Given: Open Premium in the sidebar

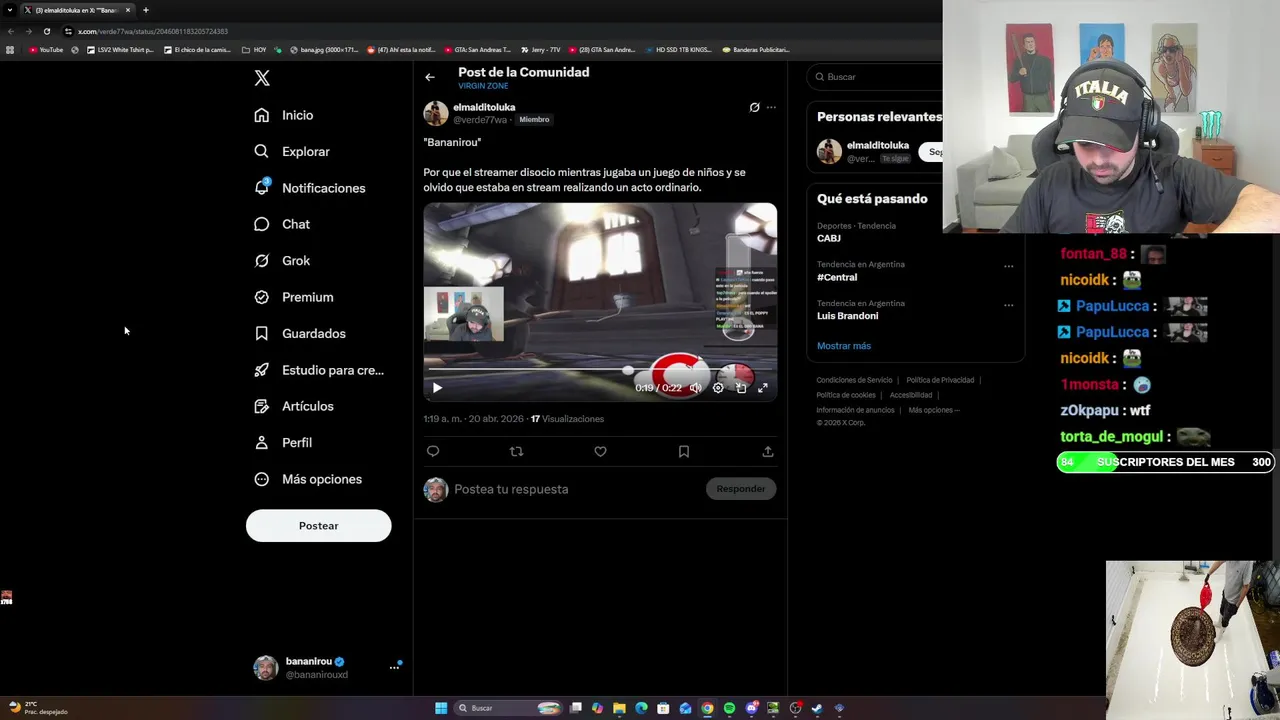Looking at the screenshot, I should click(x=294, y=297).
